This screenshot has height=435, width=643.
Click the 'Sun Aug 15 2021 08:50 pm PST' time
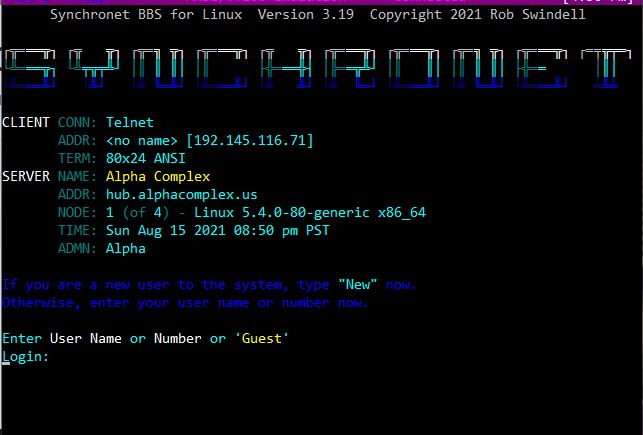[218, 230]
